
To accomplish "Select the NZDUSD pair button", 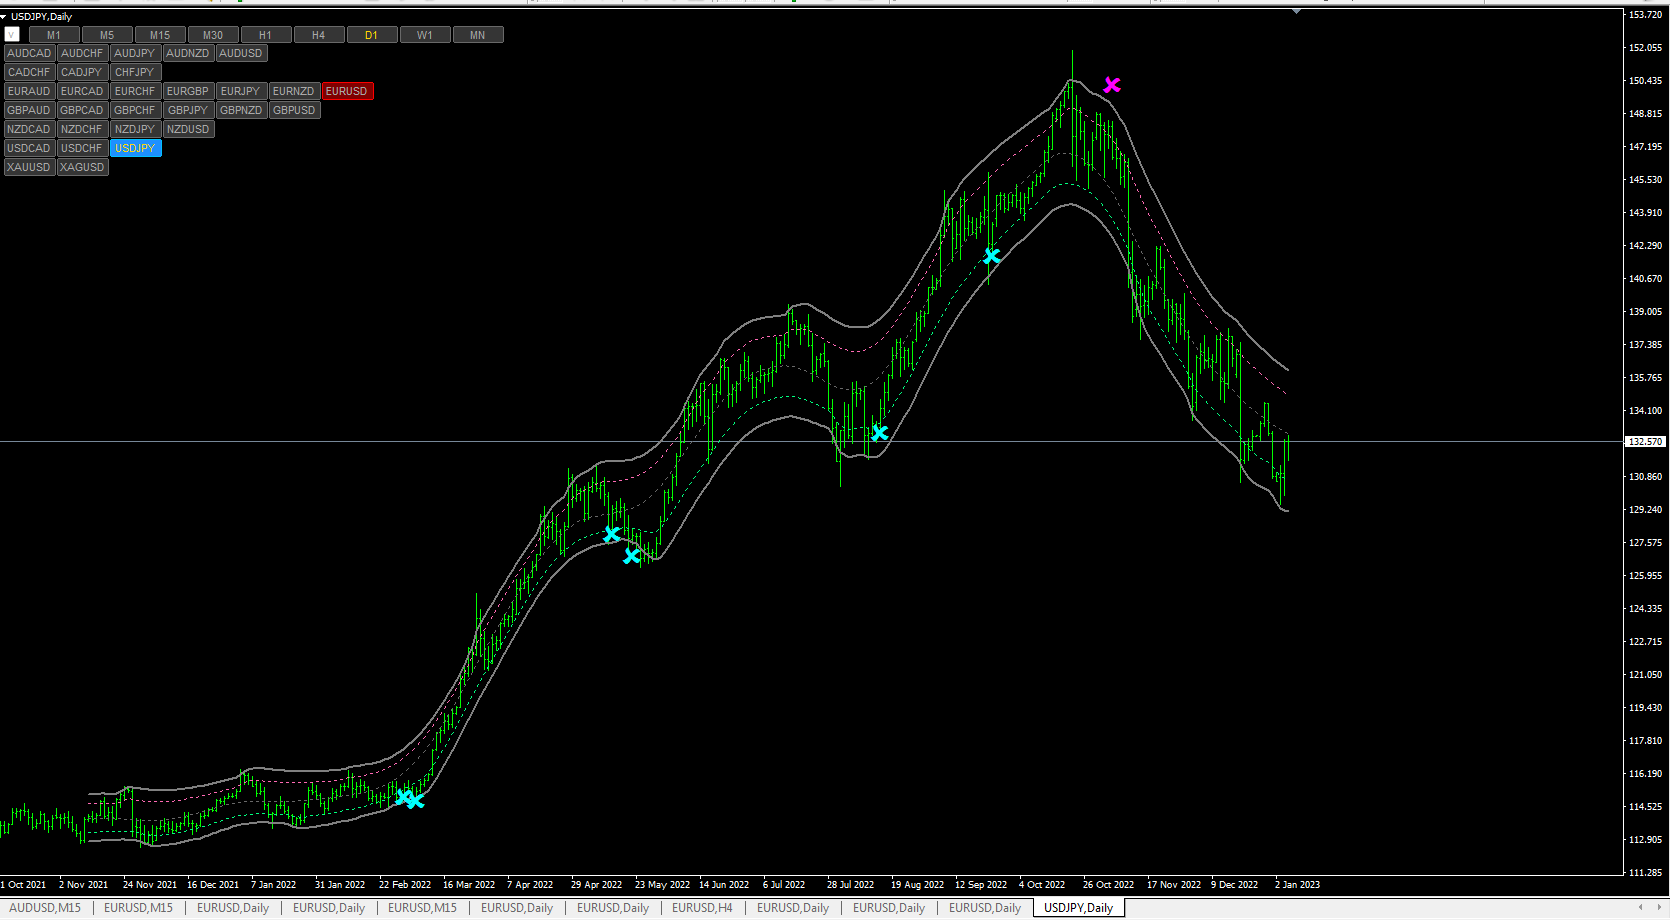I will (x=188, y=129).
